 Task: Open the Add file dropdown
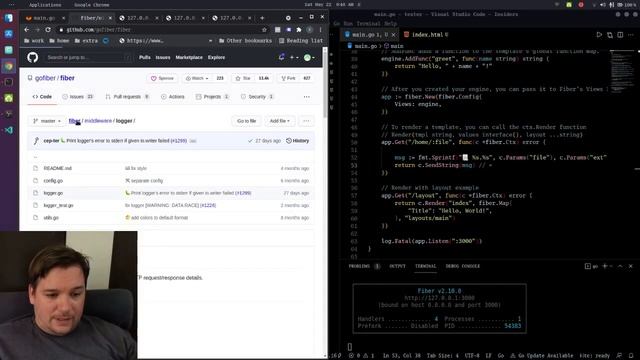pyautogui.click(x=280, y=121)
